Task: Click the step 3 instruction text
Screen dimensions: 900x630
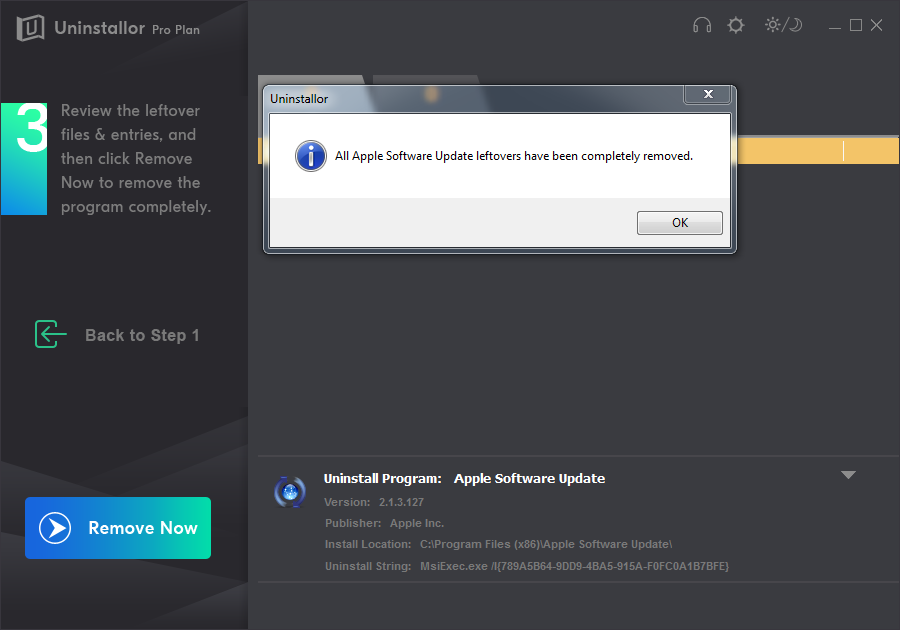Action: pyautogui.click(x=136, y=158)
